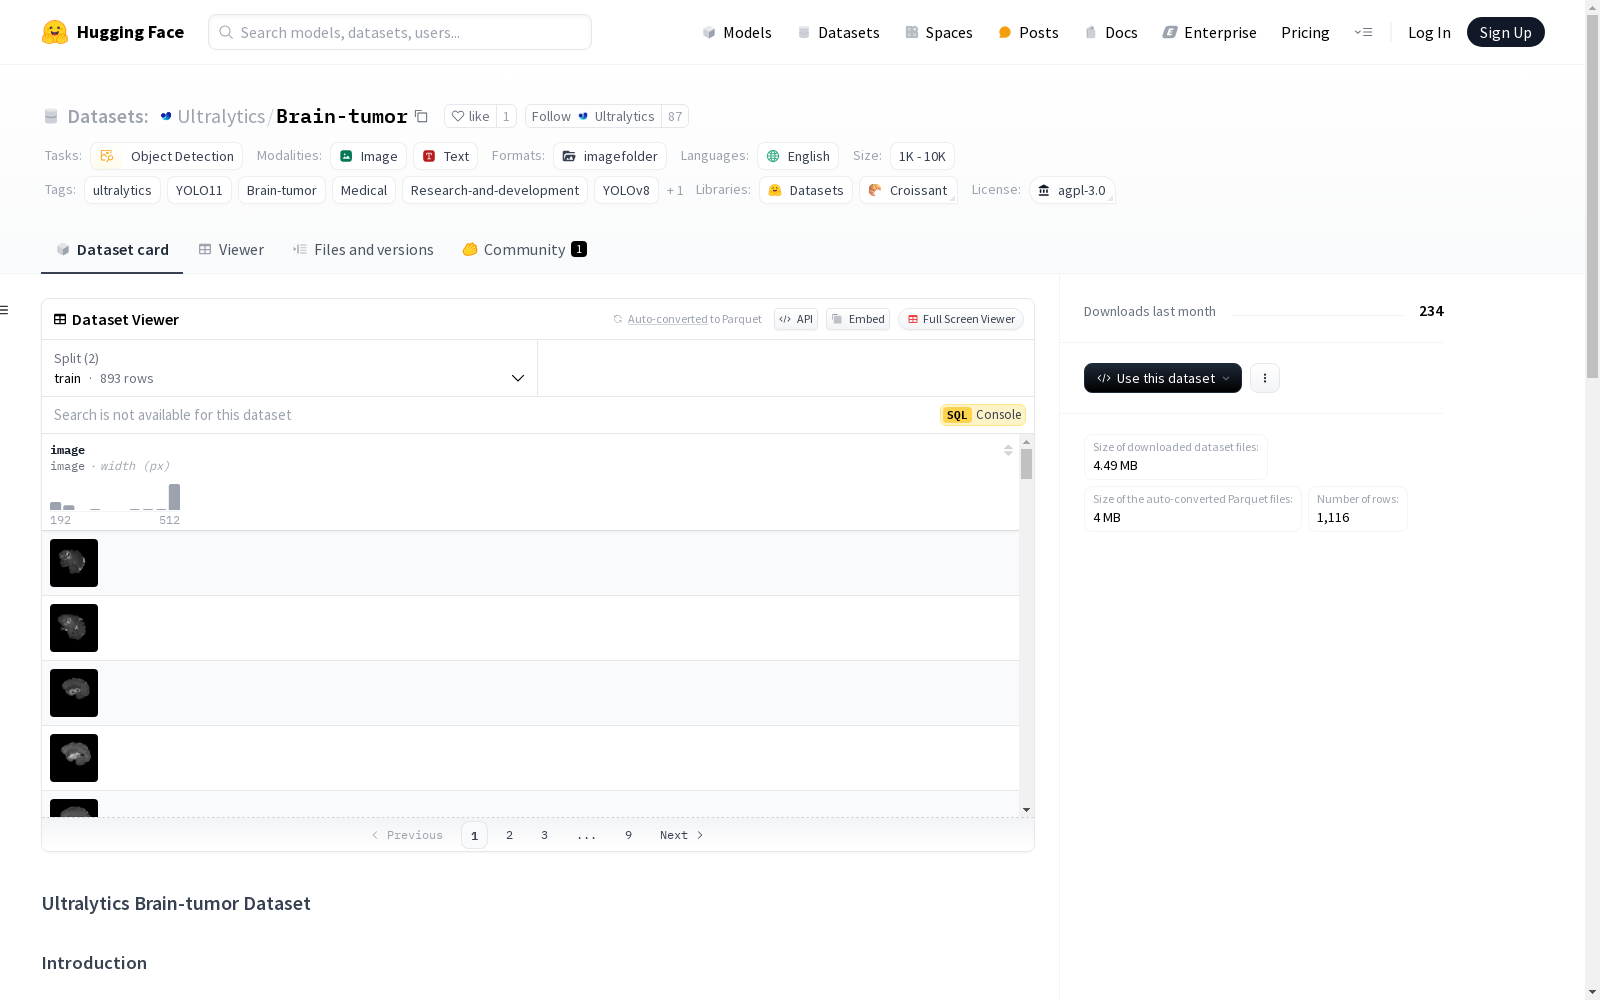Screen dimensions: 1600x1000
Task: Click the Ultralytics organization avatar in breadcrumb
Action: (166, 117)
